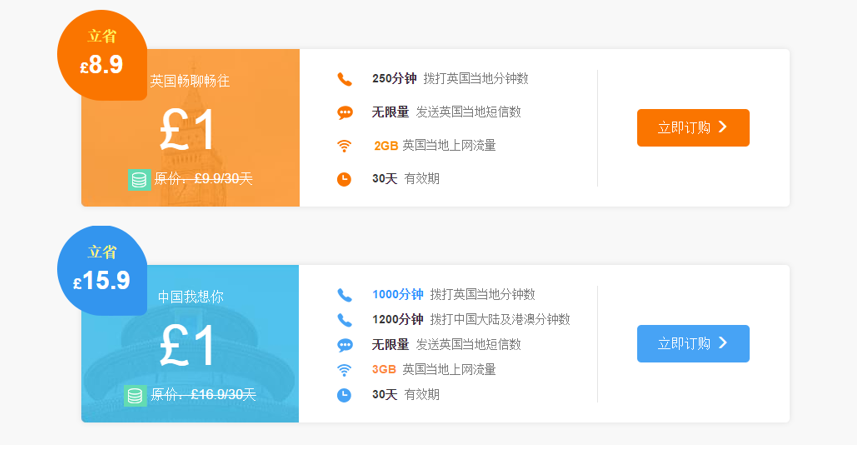Viewport: 857px width, 462px height.
Task: Click the blue phone icon beside 1000分钟
Action: tap(344, 295)
